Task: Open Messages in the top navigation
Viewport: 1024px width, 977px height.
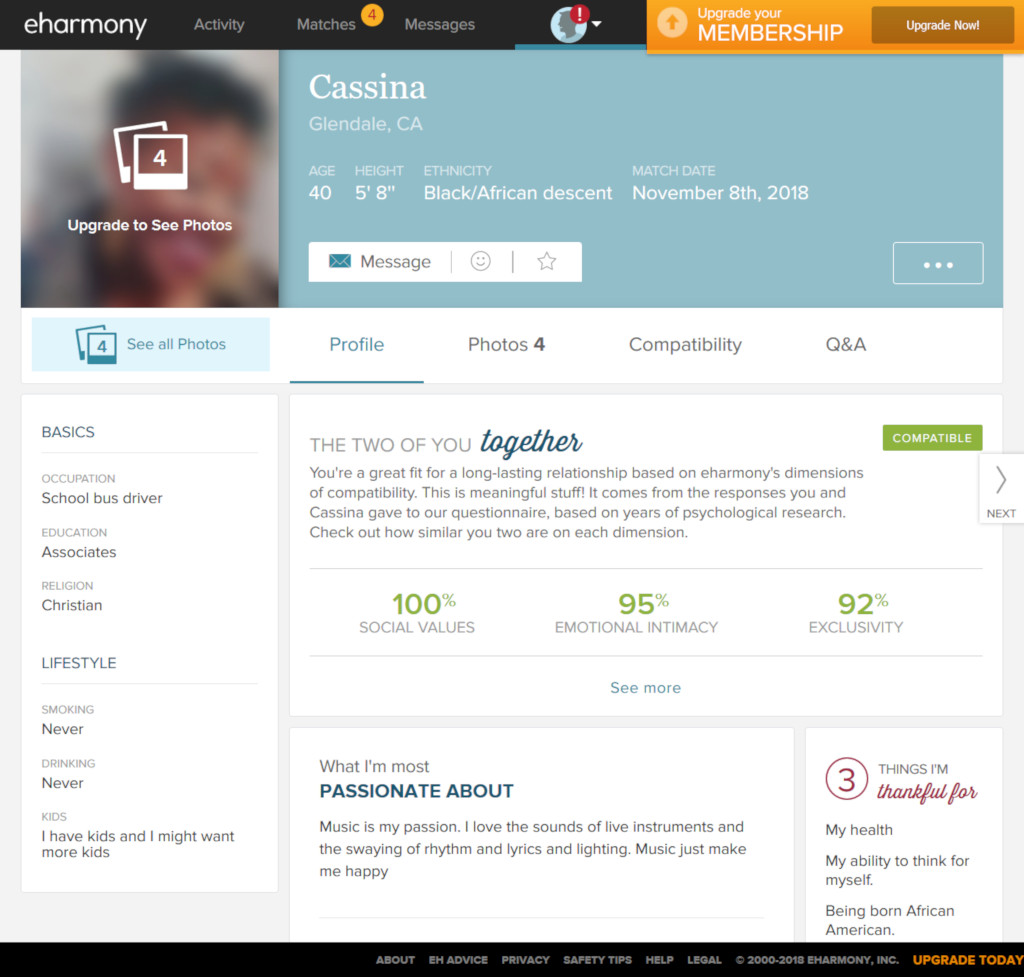Action: (x=439, y=24)
